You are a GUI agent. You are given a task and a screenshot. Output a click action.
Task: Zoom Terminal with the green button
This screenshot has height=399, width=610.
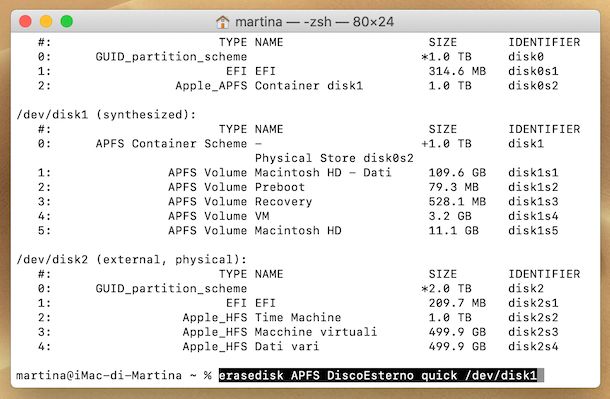click(x=67, y=21)
